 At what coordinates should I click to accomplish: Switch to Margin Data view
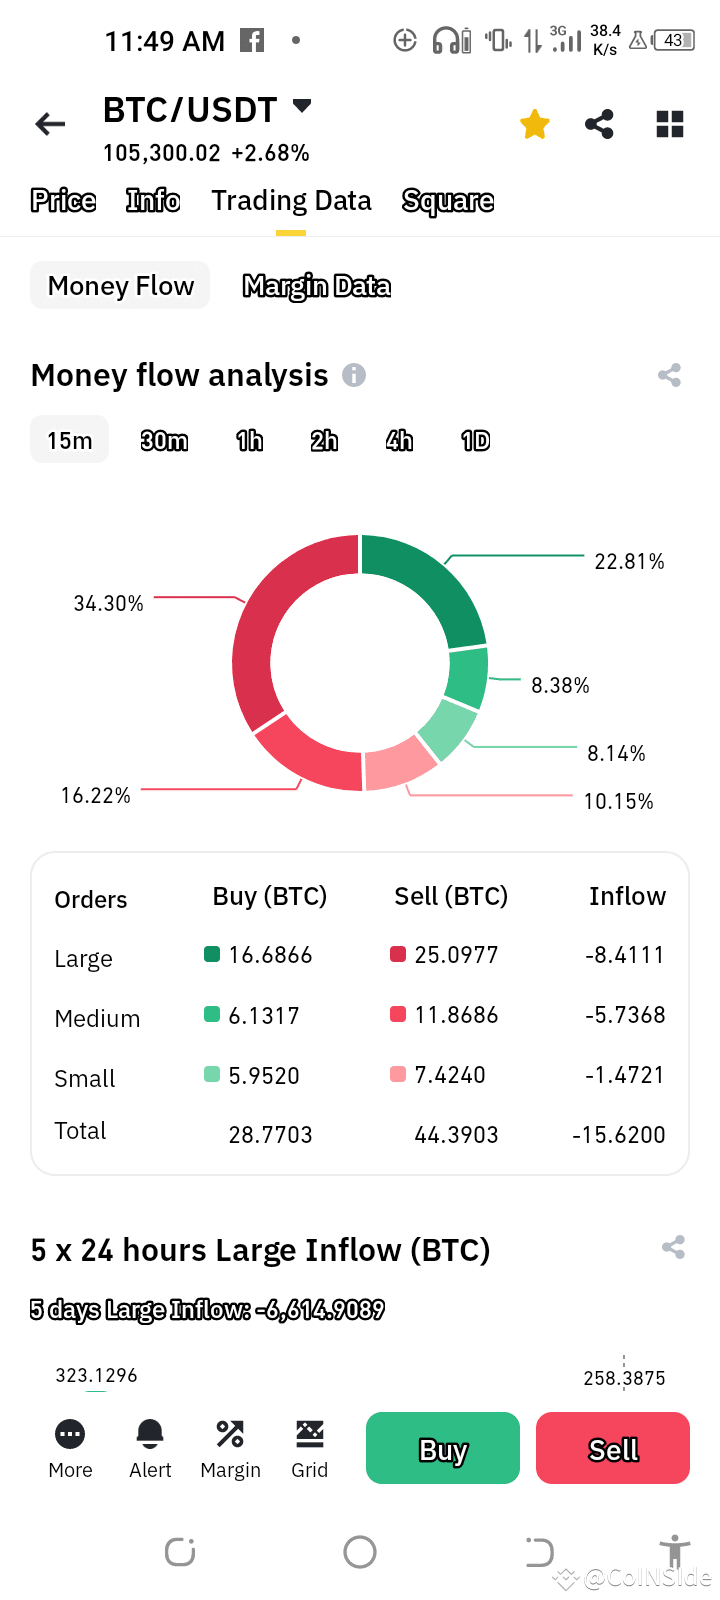[316, 286]
